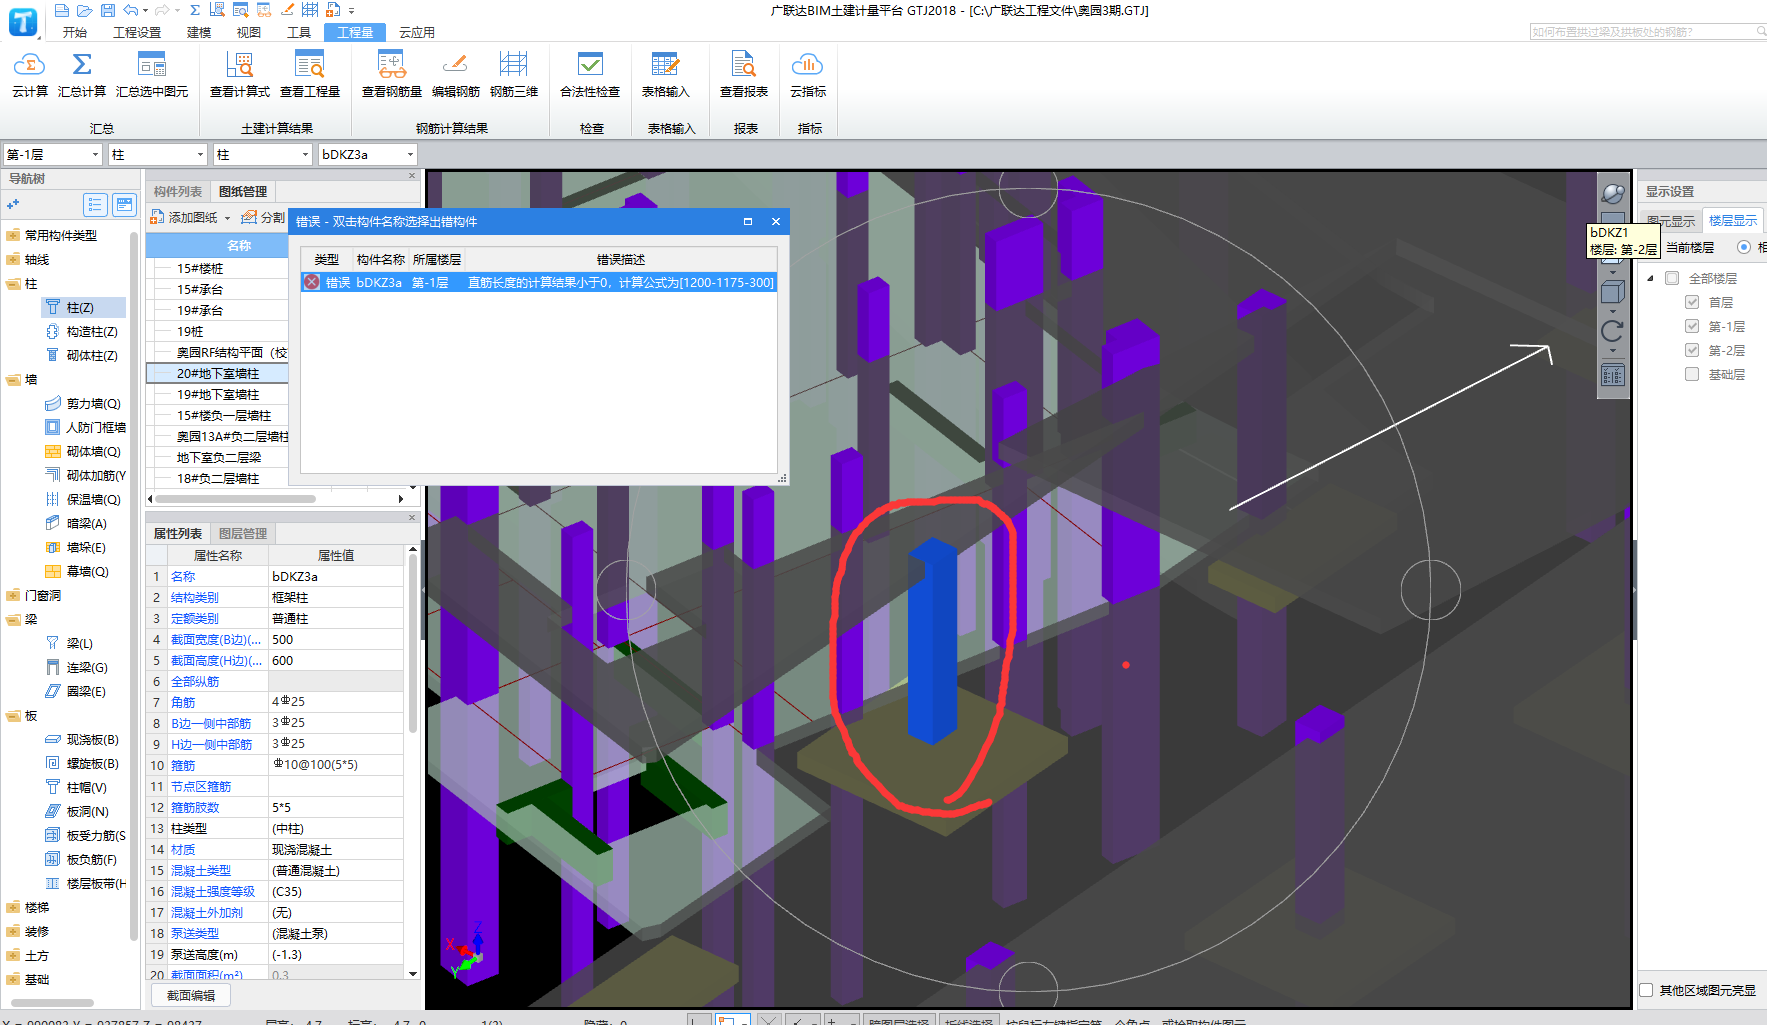This screenshot has width=1767, height=1025.
Task: Open the 开始 ribbon tab
Action: (x=75, y=32)
